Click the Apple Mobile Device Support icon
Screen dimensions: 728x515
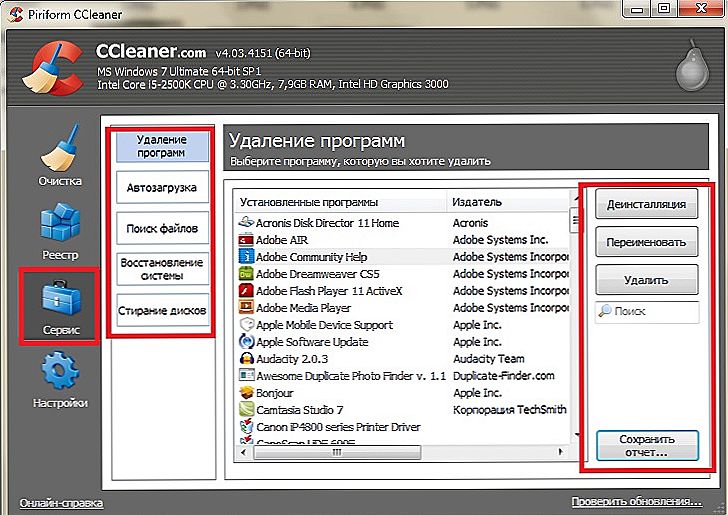246,325
